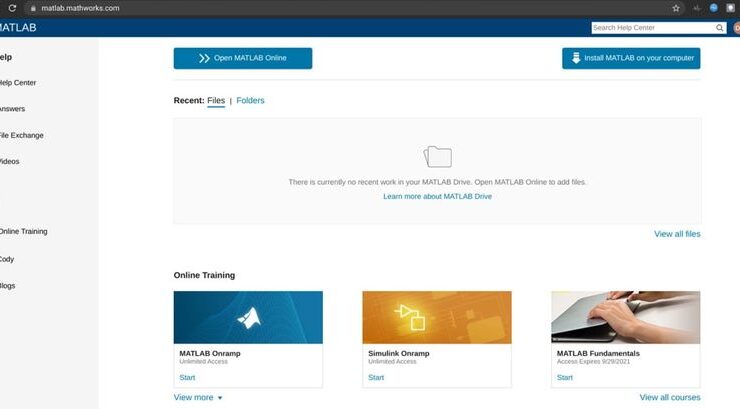740x409 pixels.
Task: Click the MATLAB Onramp course thumbnail
Action: pyautogui.click(x=248, y=317)
